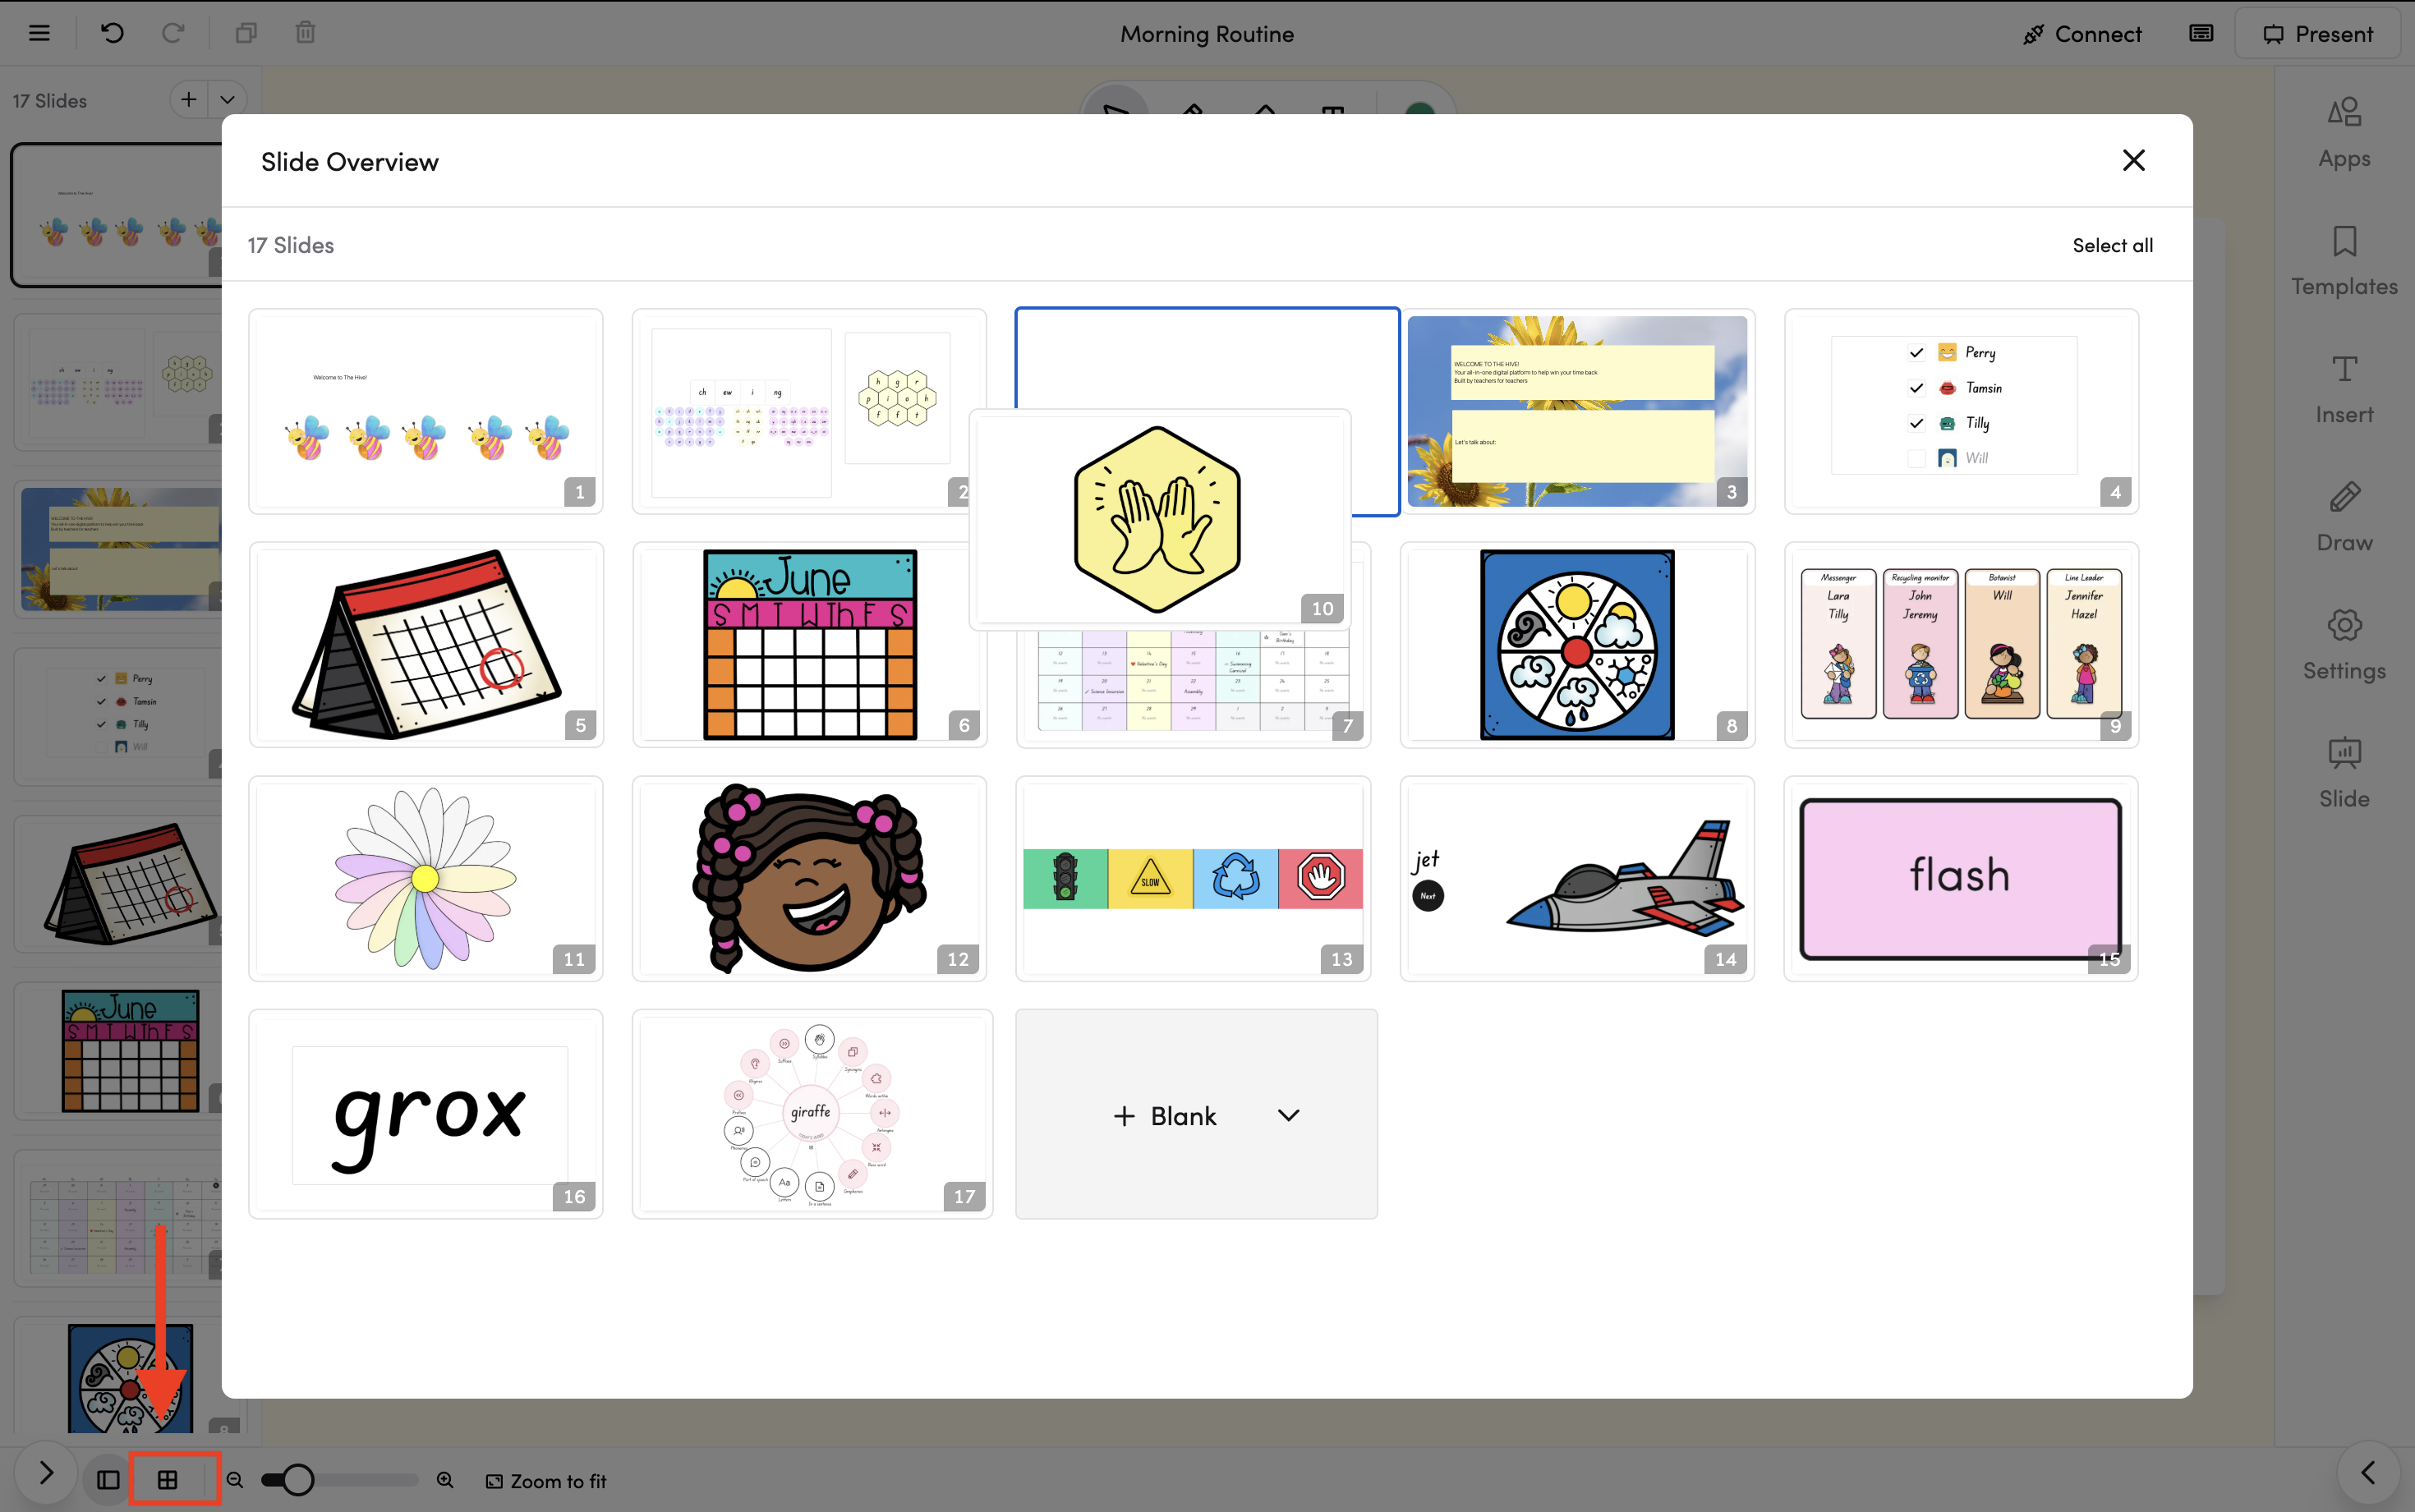Click the undo arrow icon

pyautogui.click(x=112, y=33)
